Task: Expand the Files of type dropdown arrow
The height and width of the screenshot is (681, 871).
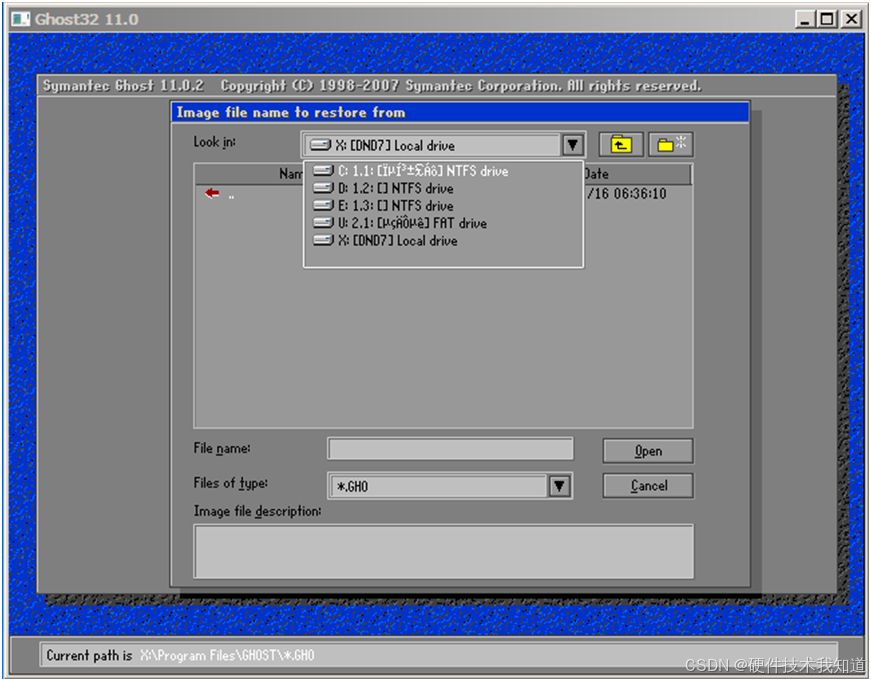Action: pyautogui.click(x=559, y=487)
